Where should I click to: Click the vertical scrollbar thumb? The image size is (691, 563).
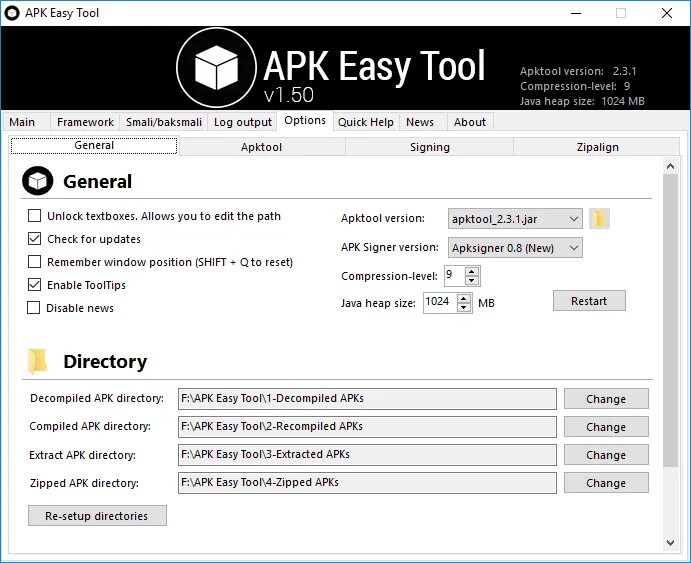coord(670,320)
